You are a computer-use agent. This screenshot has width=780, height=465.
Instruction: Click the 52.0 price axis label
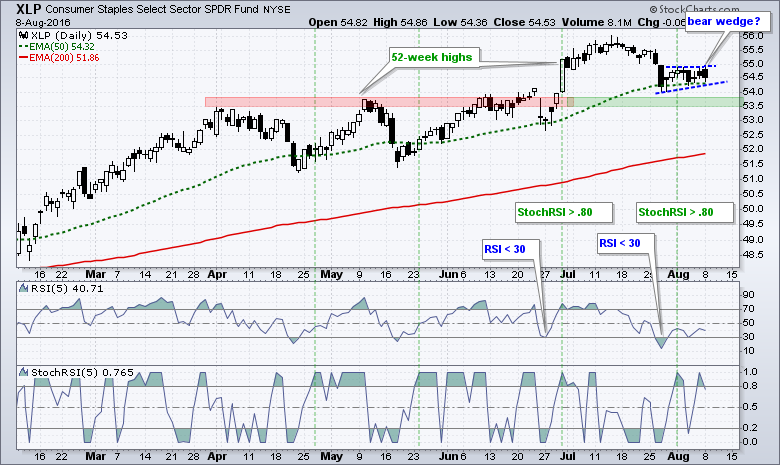(x=753, y=149)
